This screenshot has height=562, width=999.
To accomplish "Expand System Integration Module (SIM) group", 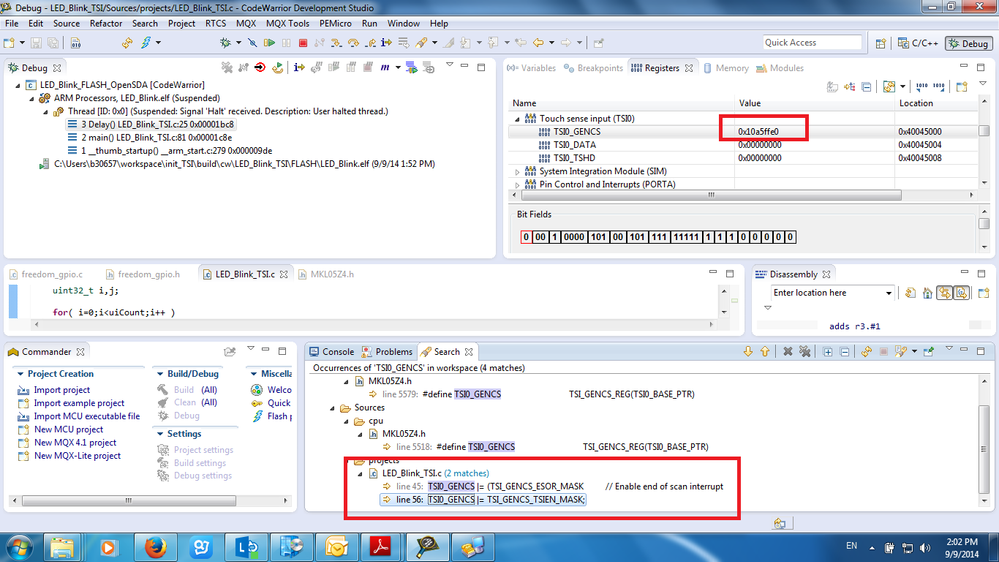I will (x=517, y=171).
